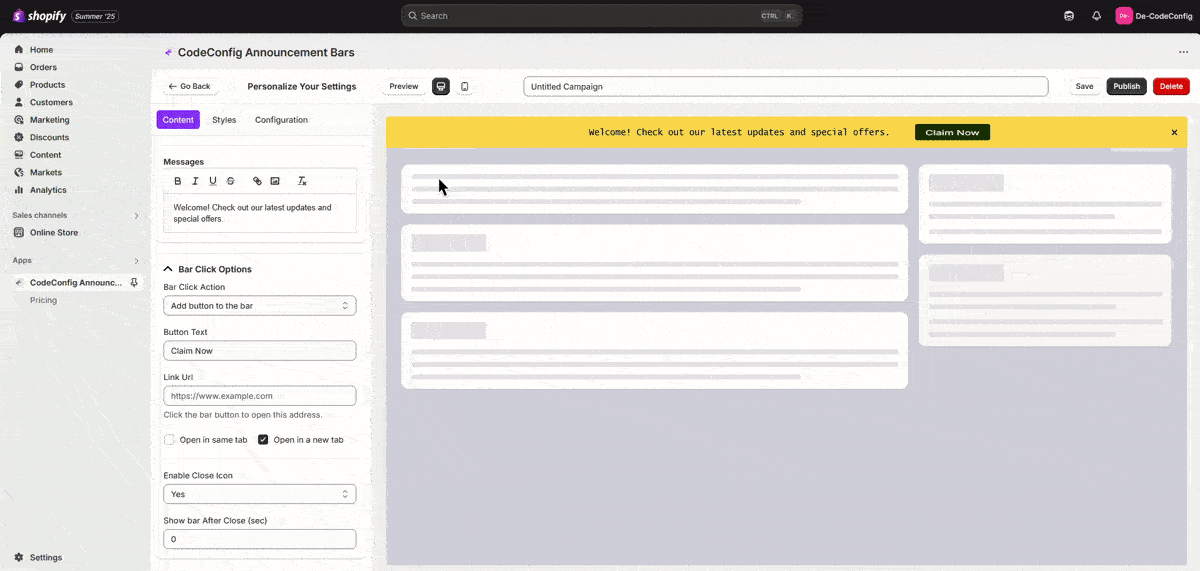
Task: Click the red Delete button
Action: [x=1171, y=87]
